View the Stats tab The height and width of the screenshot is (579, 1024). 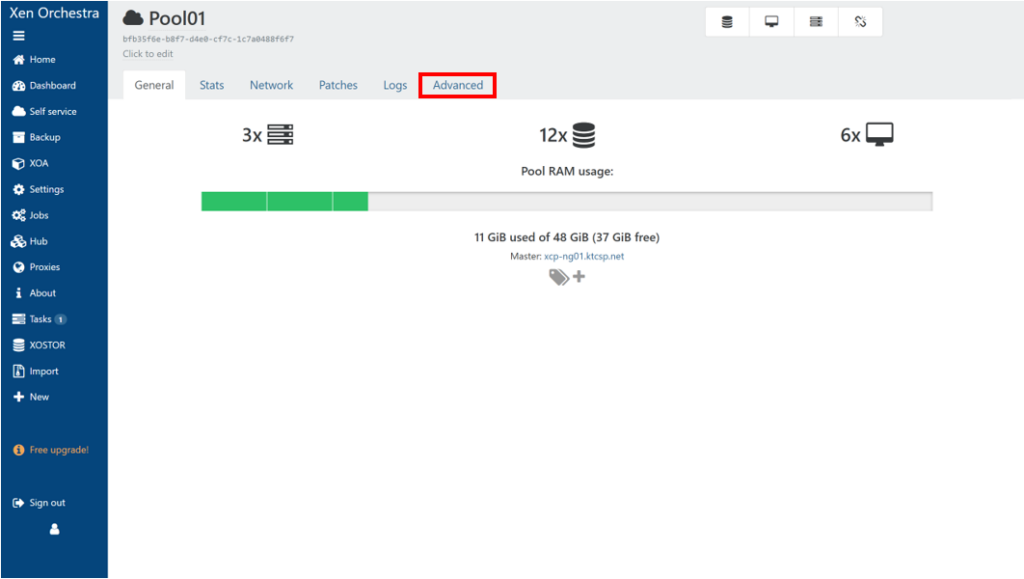[211, 86]
